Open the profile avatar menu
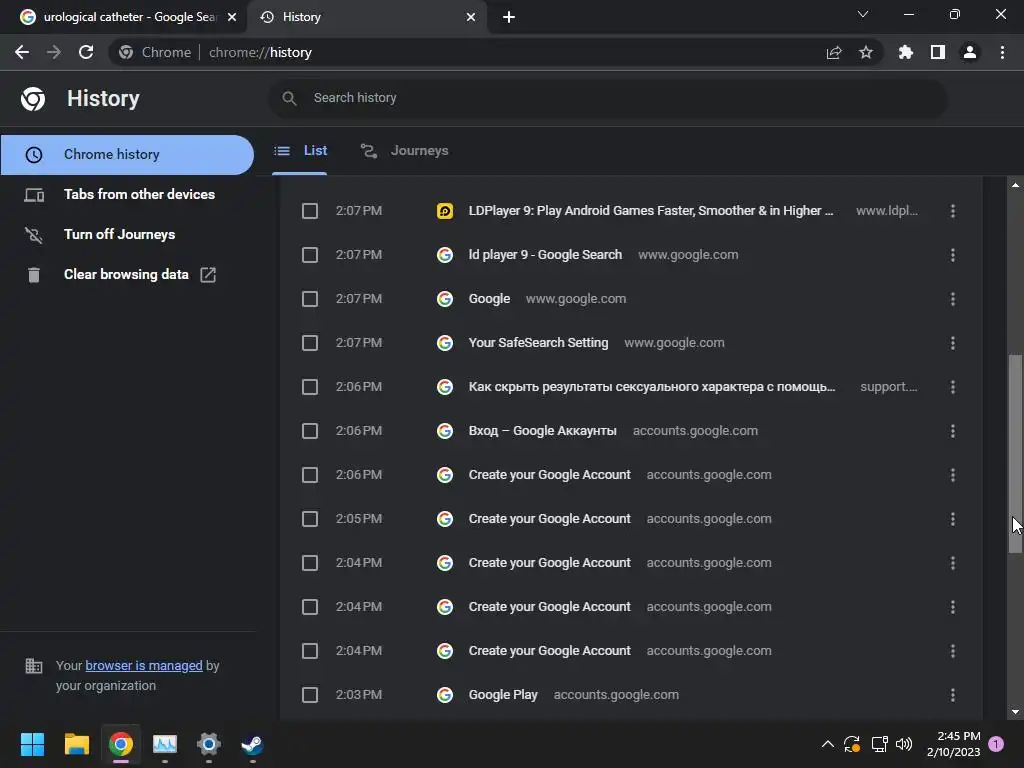Image resolution: width=1024 pixels, height=768 pixels. (x=970, y=52)
